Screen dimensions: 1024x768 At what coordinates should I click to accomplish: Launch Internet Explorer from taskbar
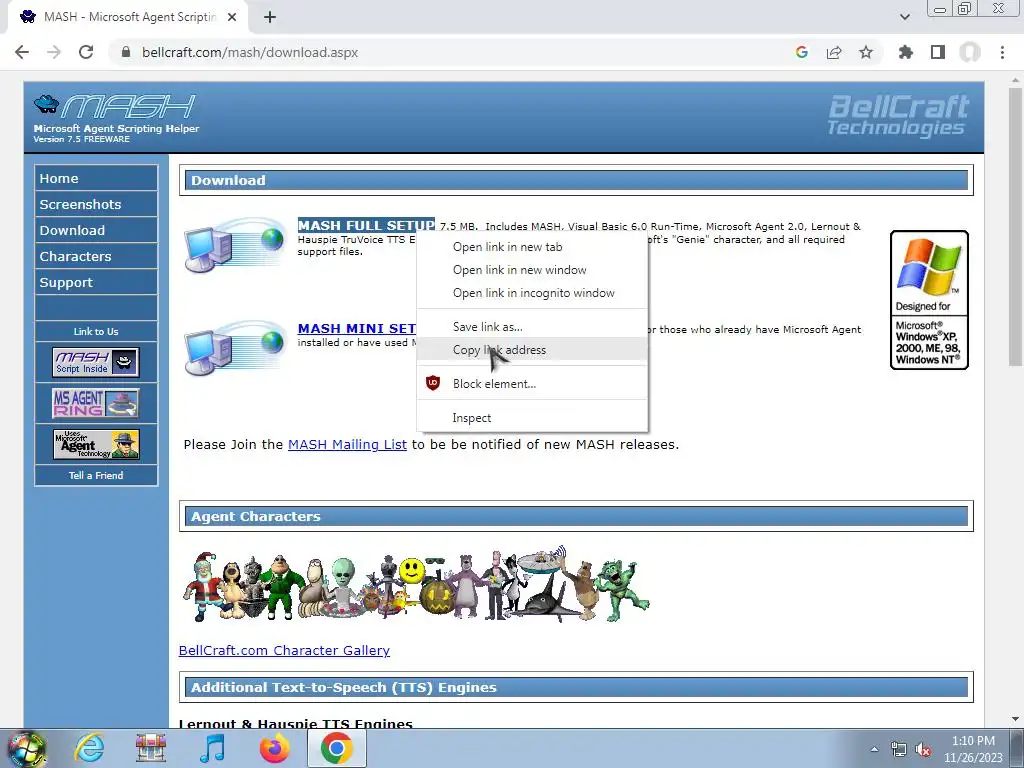tap(89, 748)
